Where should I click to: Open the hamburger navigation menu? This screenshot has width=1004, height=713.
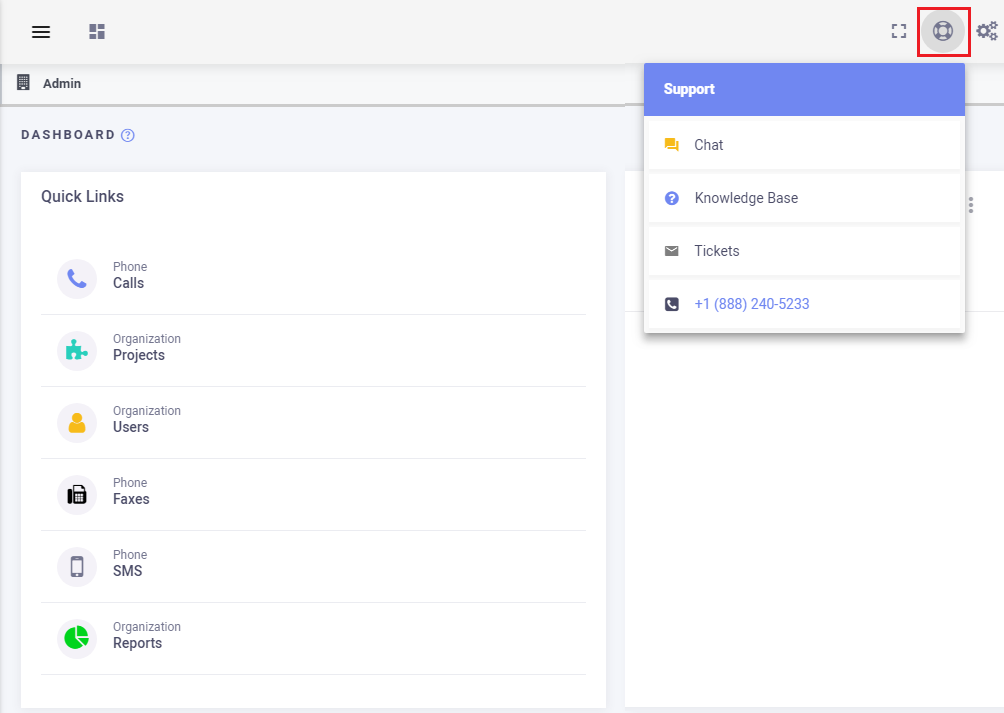pos(41,32)
